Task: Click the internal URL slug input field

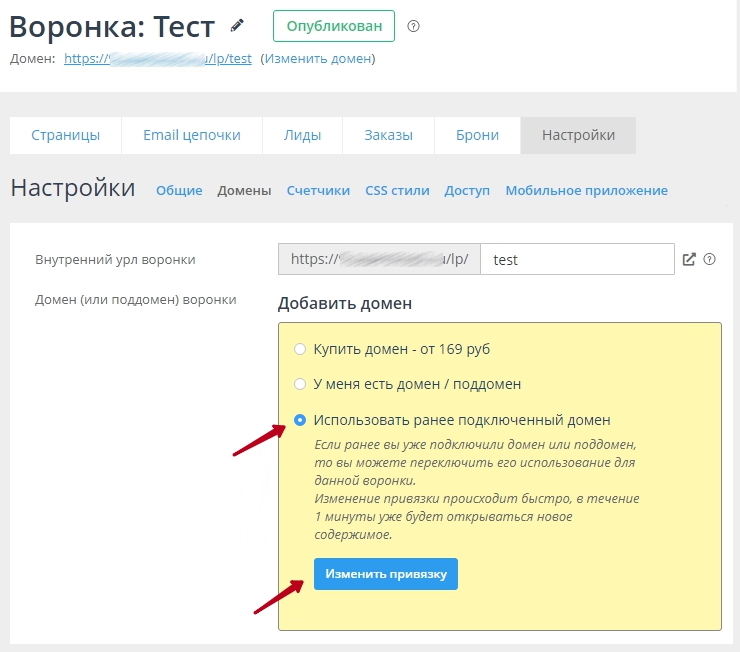Action: [577, 259]
